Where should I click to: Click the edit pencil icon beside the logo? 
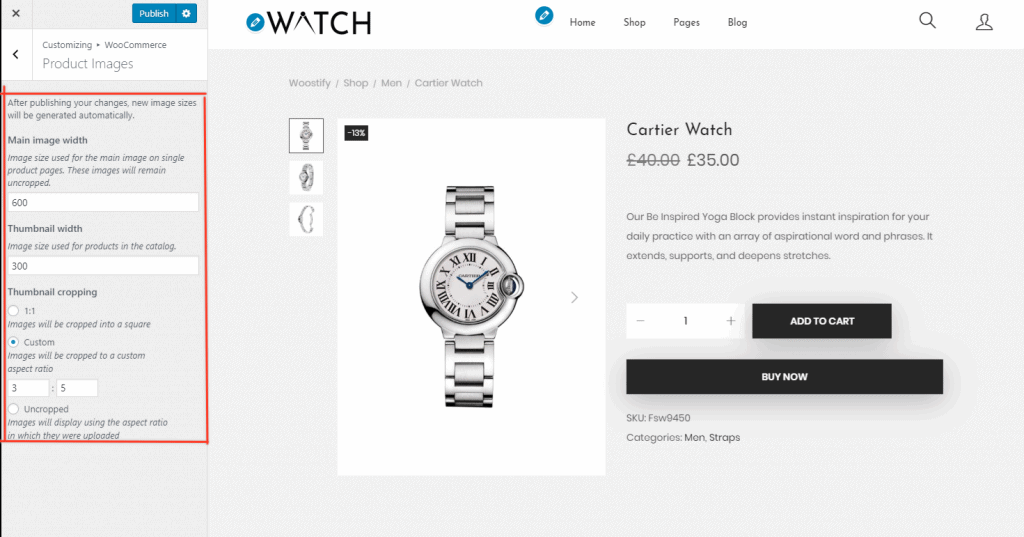pos(255,23)
